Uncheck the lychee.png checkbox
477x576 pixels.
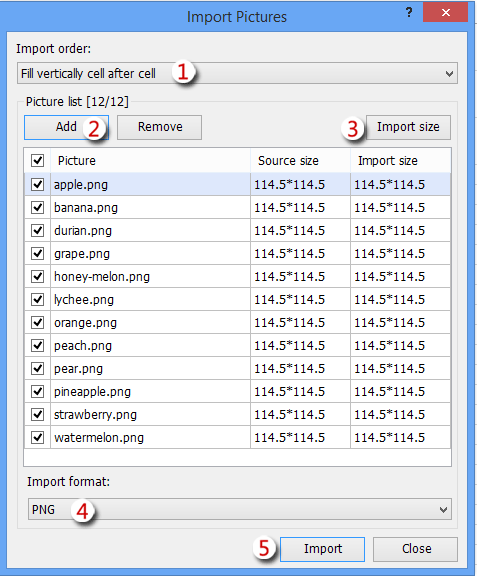click(x=37, y=299)
